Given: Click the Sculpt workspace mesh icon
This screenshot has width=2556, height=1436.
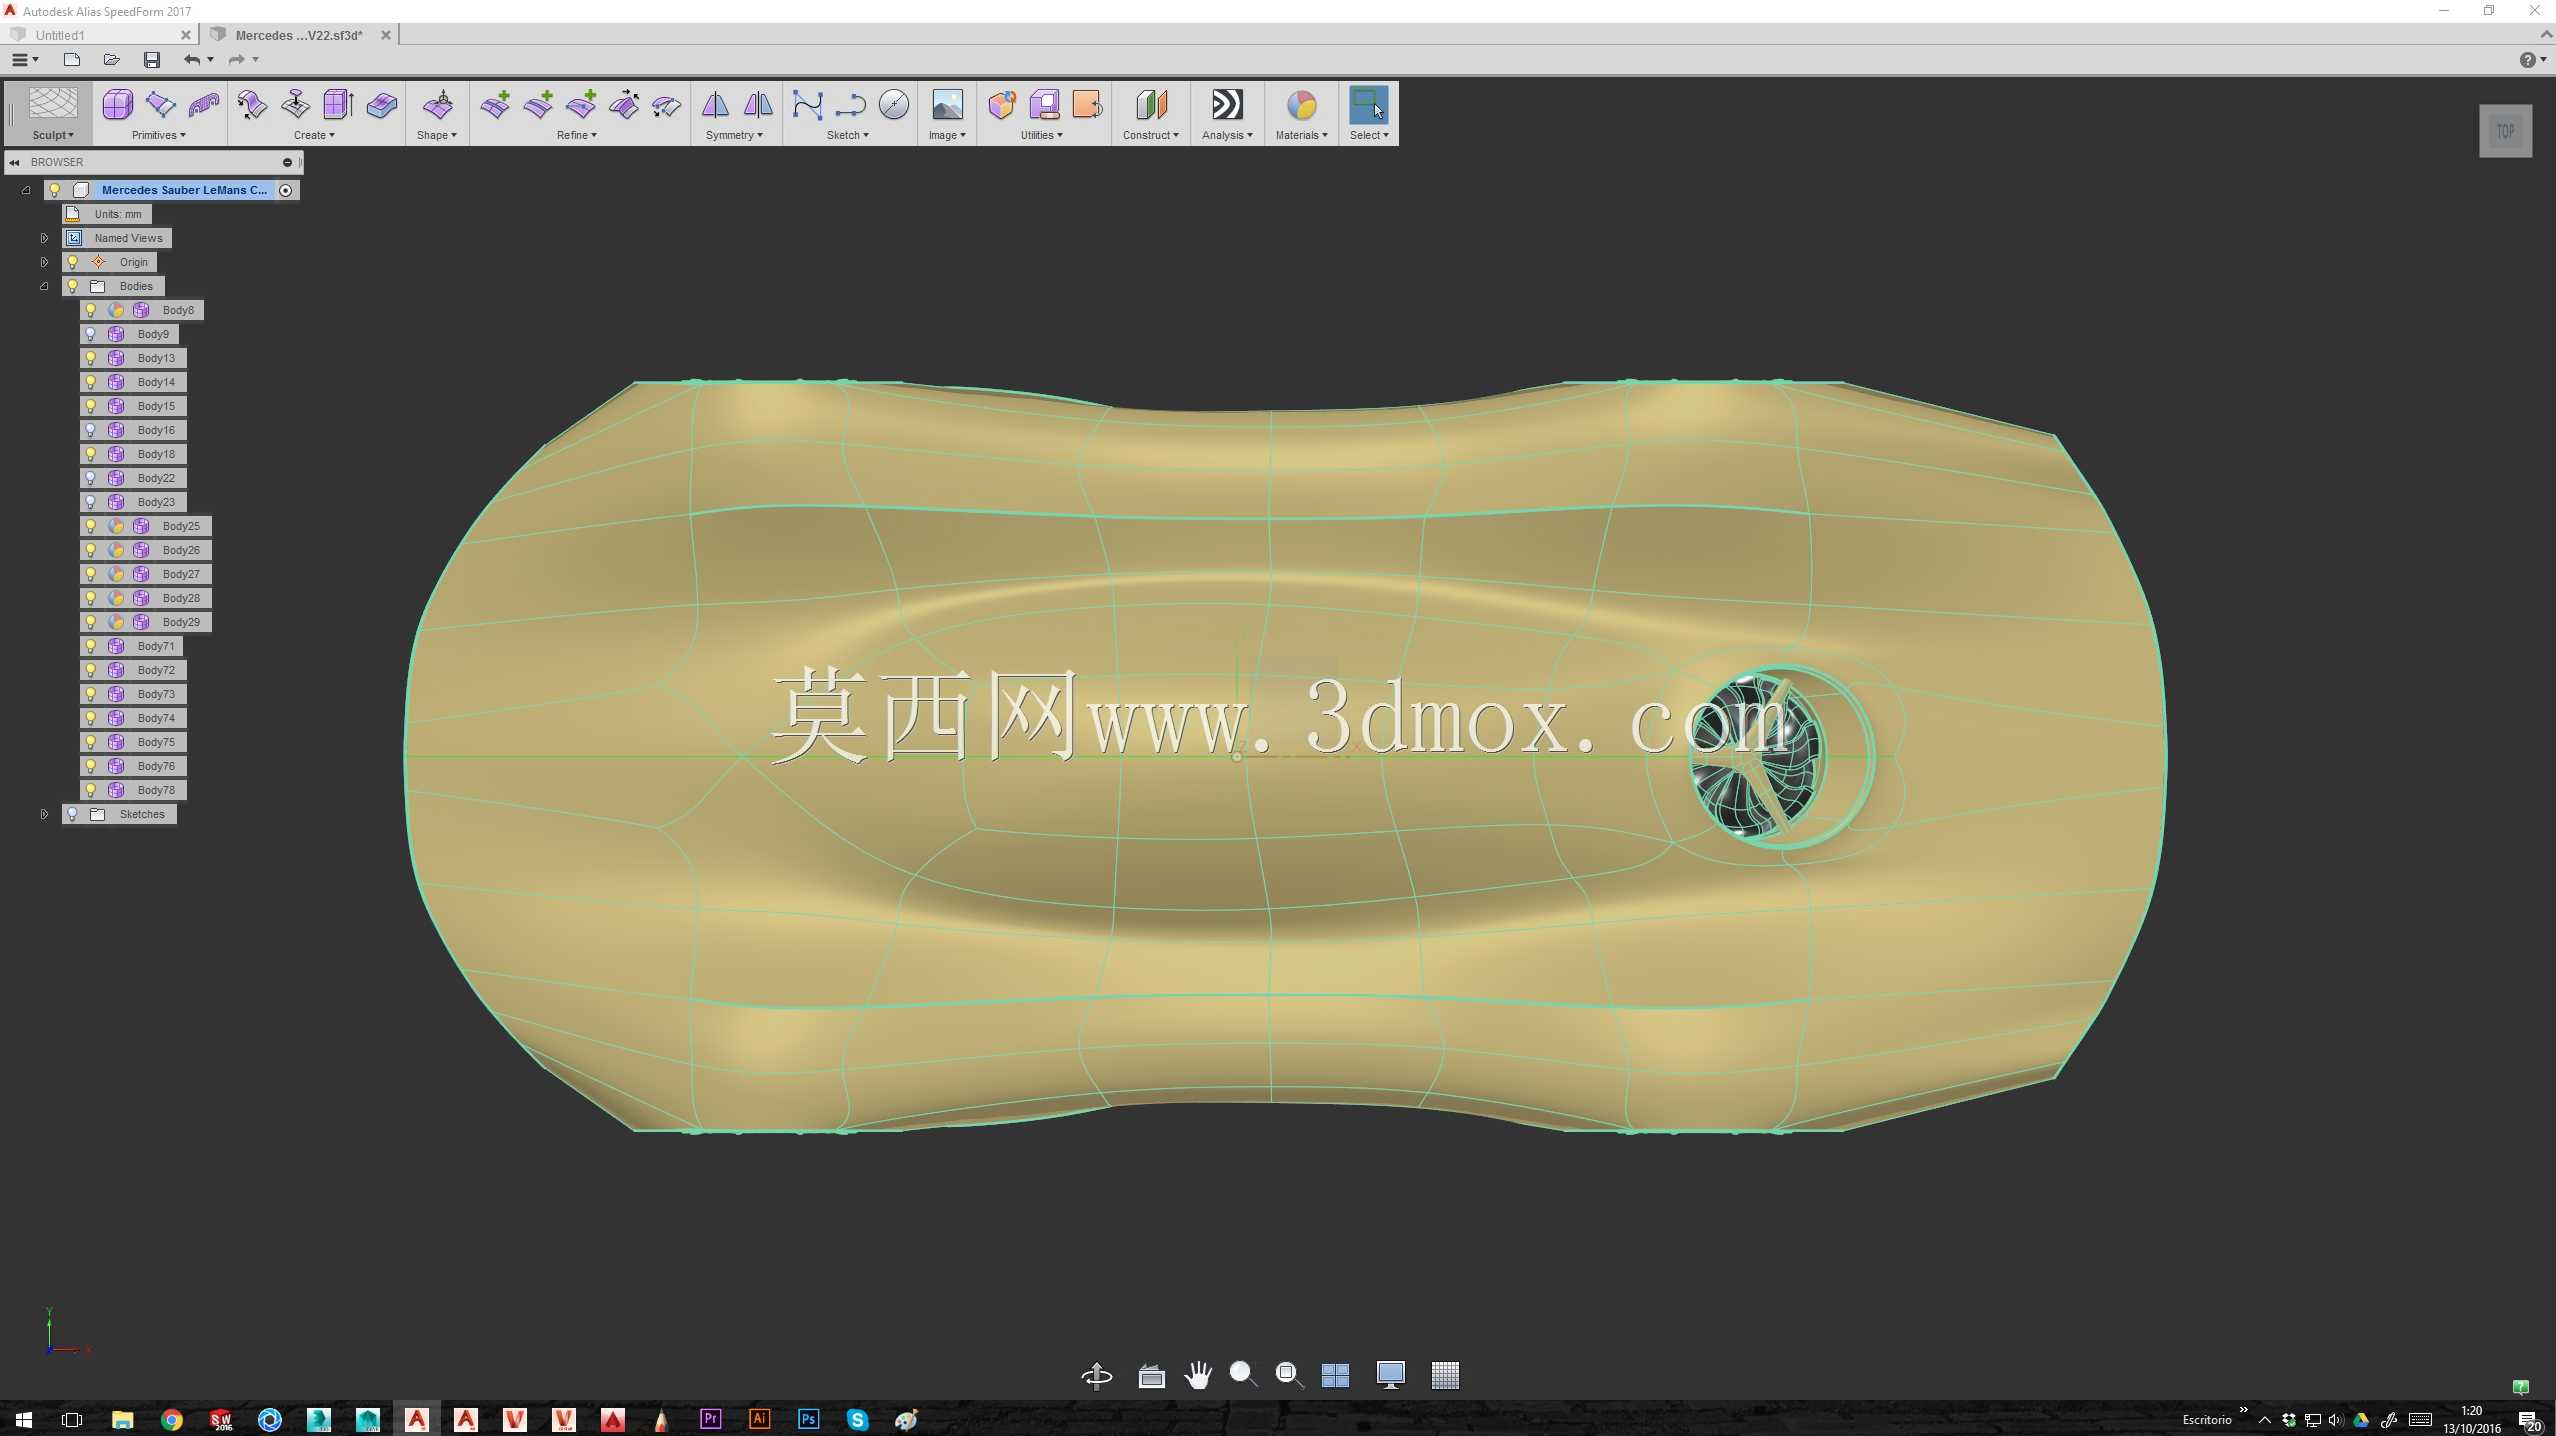Looking at the screenshot, I should (x=53, y=104).
